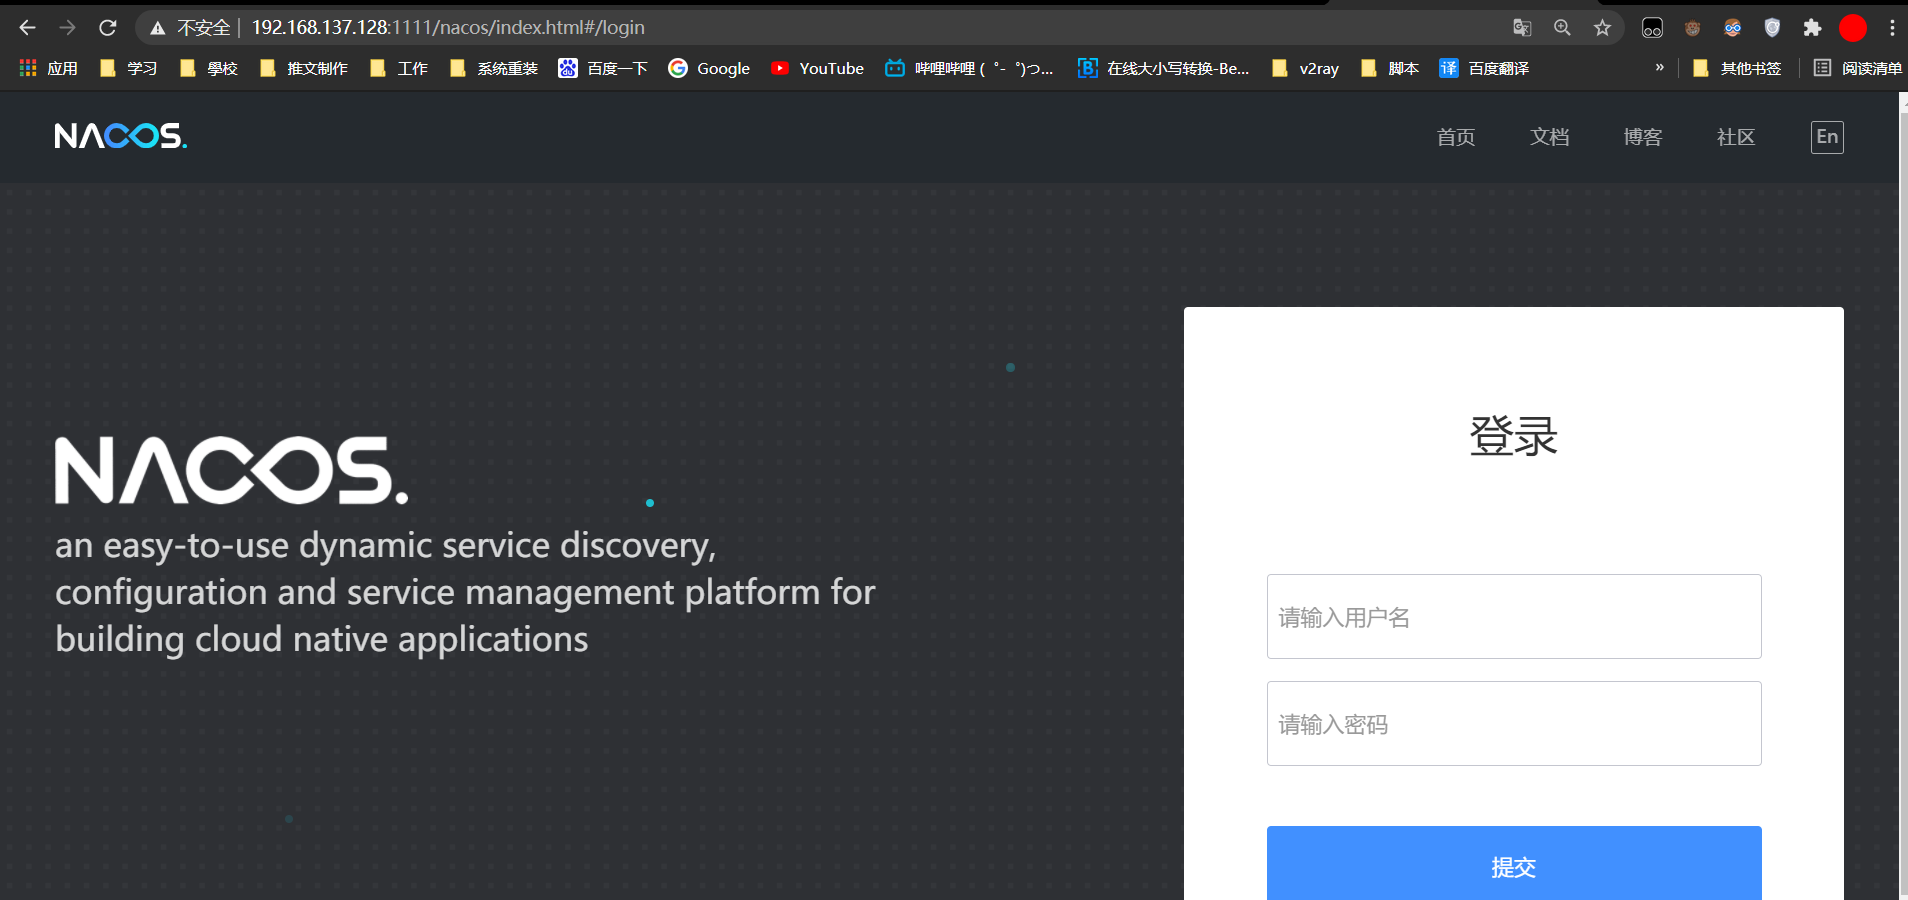Click the shield extension icon
This screenshot has height=900, width=1908.
(1772, 28)
